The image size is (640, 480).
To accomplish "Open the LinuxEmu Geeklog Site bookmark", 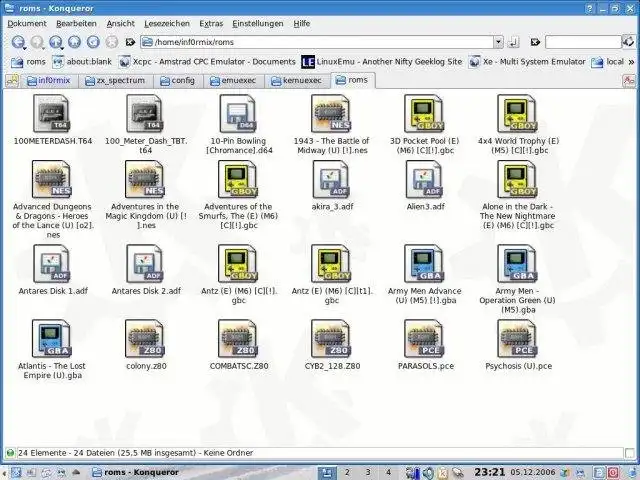I will (382, 62).
